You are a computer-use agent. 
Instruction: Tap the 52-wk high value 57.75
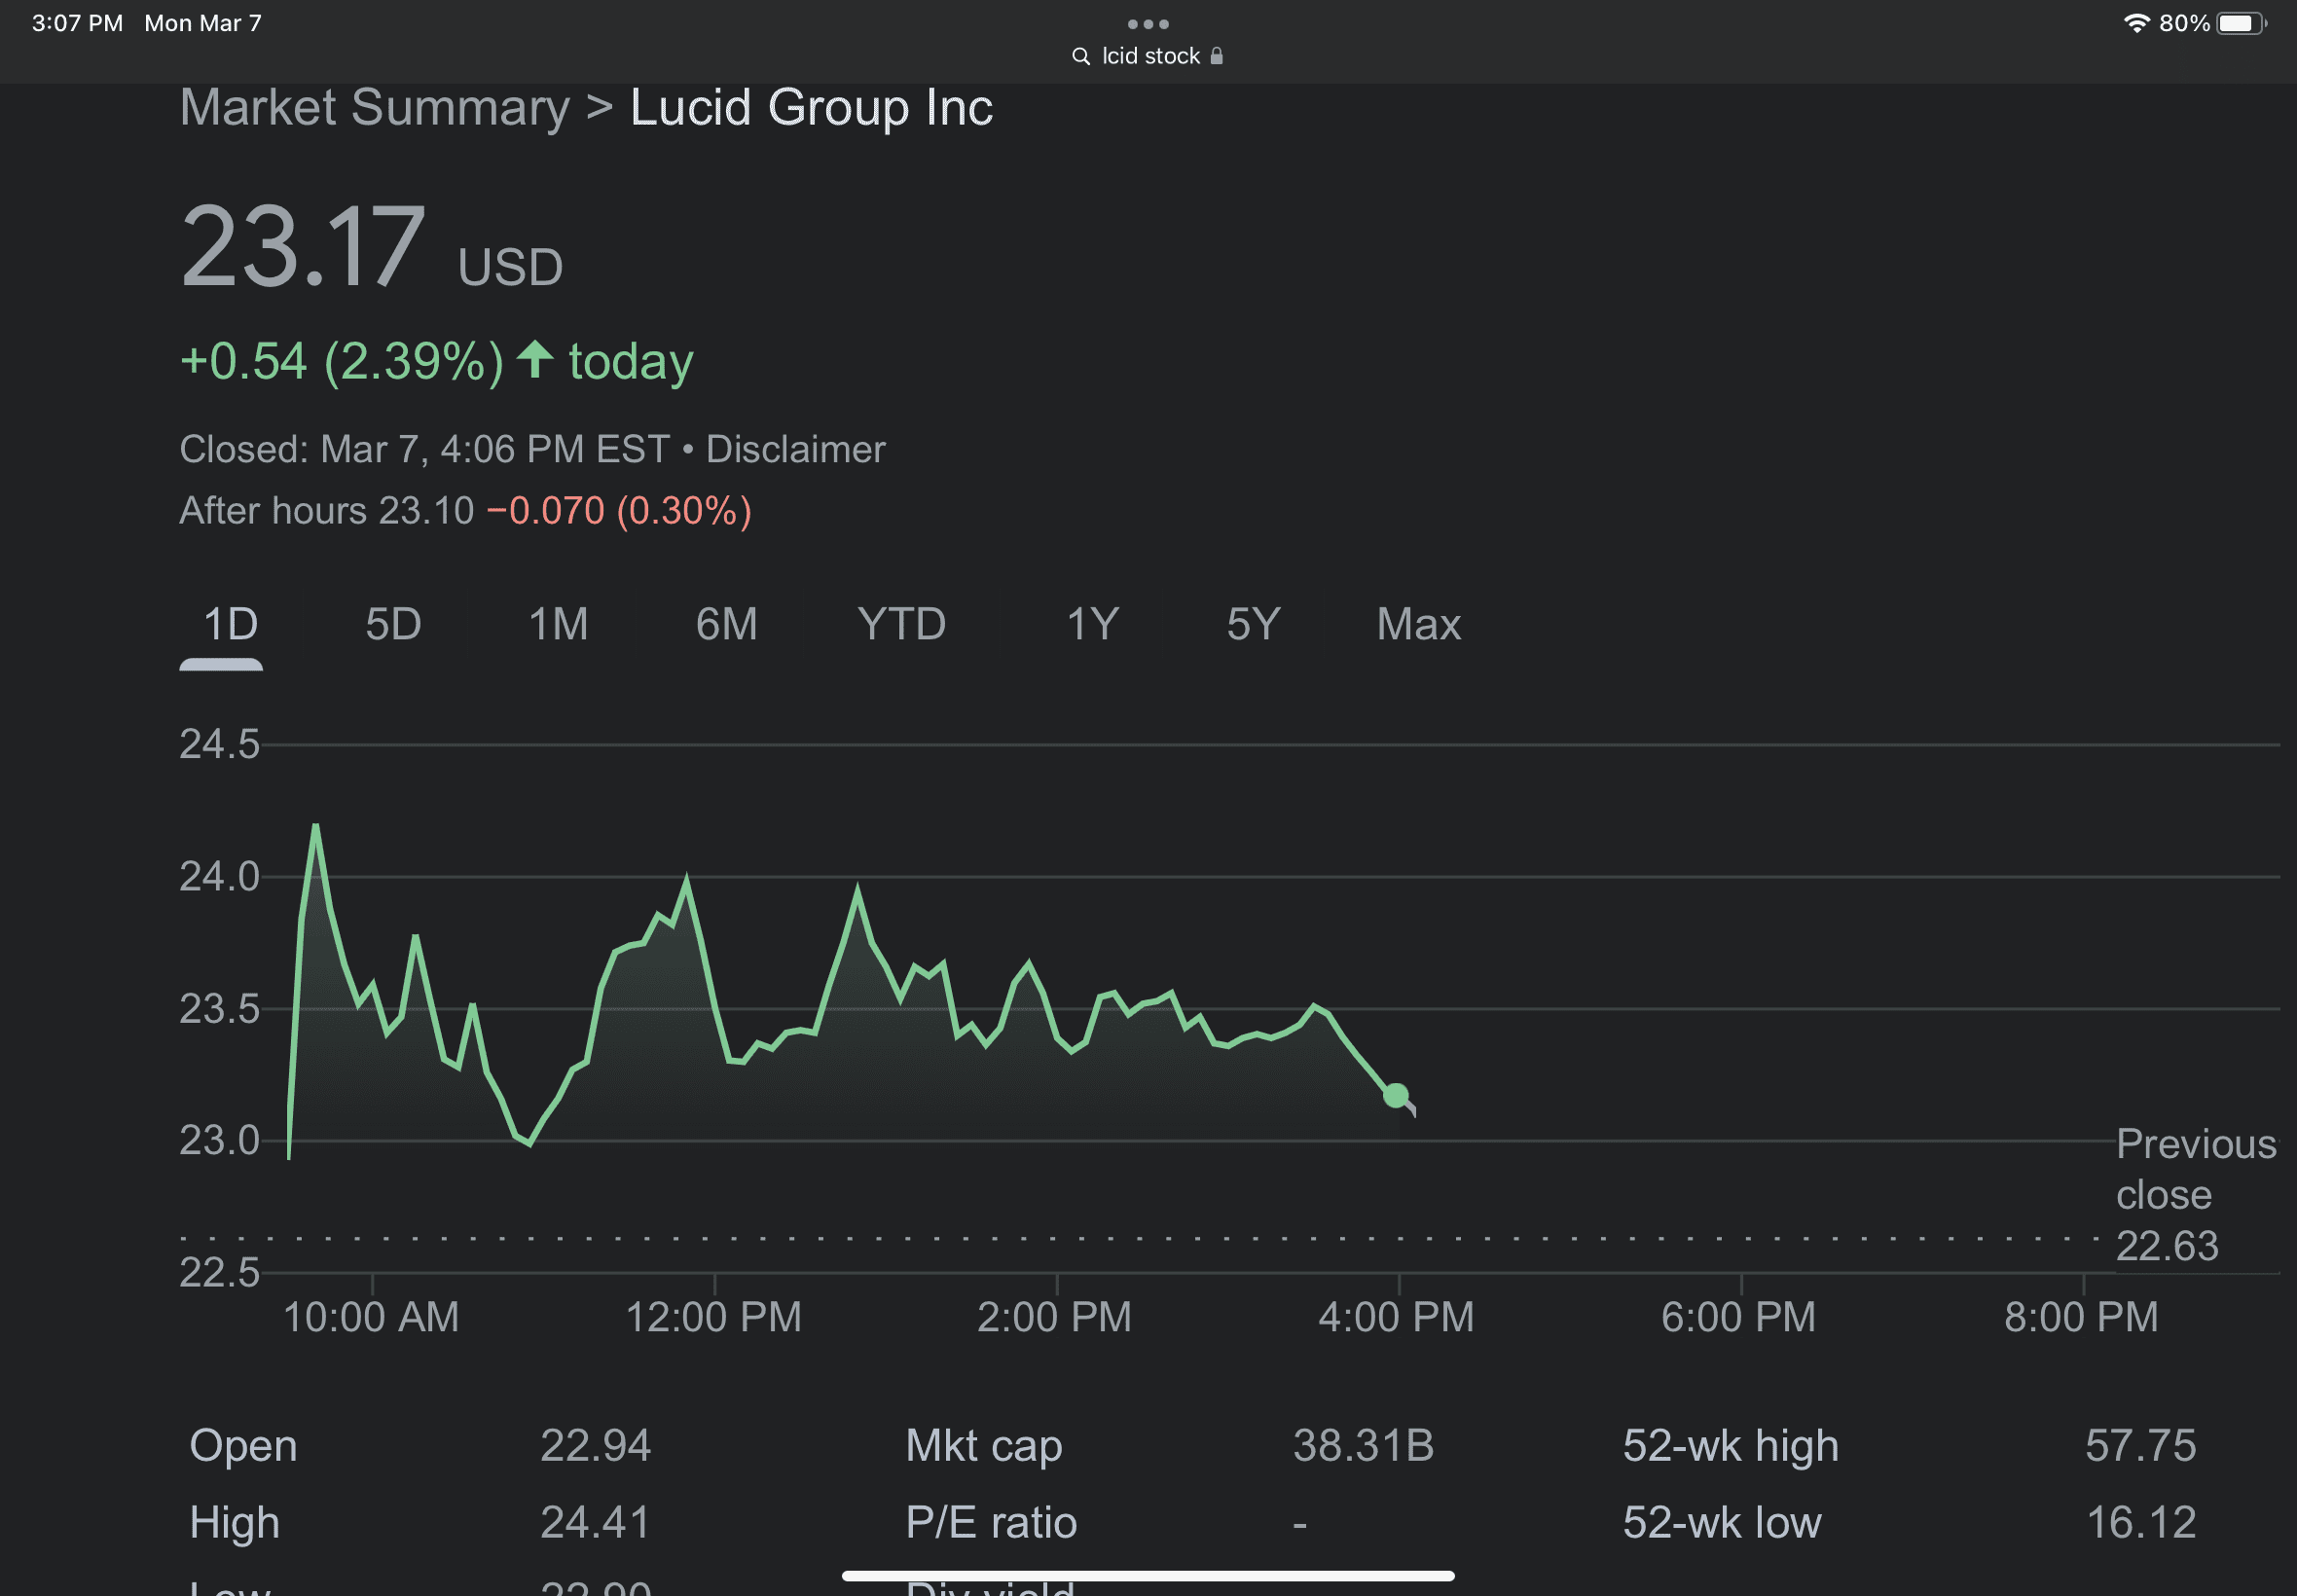2141,1446
